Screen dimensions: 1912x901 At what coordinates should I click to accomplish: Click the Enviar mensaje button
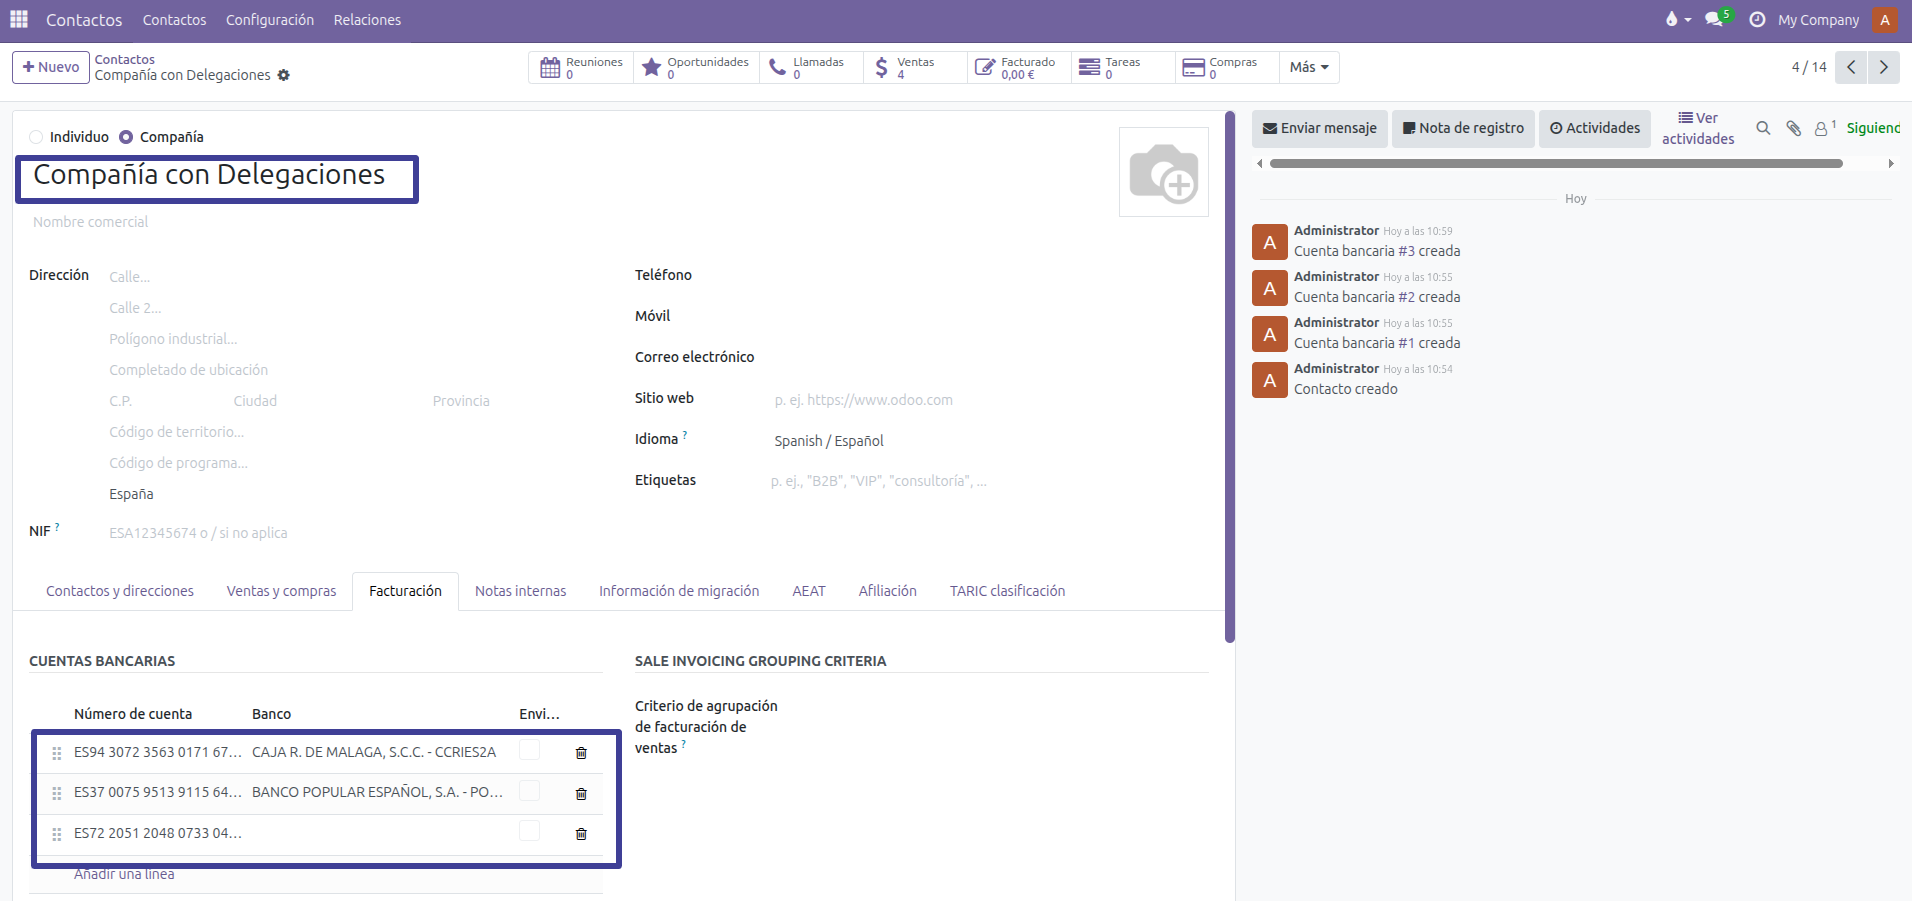coord(1319,128)
